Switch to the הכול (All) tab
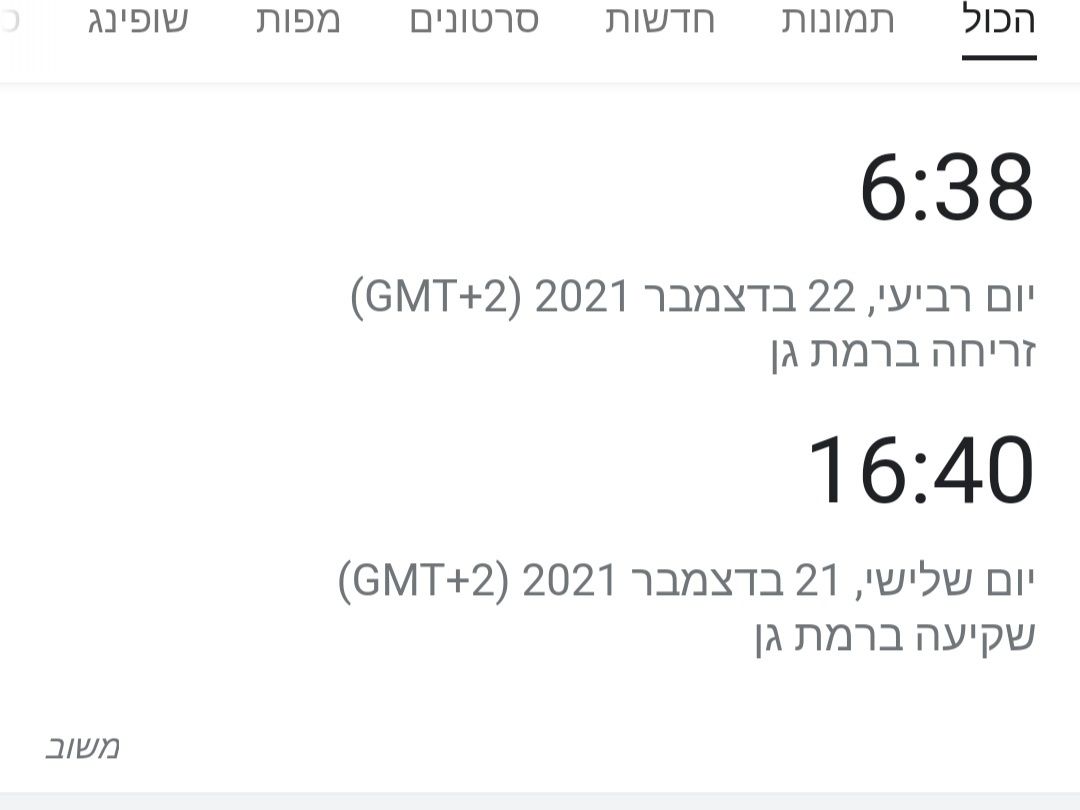Viewport: 1080px width, 810px height. coord(999,21)
